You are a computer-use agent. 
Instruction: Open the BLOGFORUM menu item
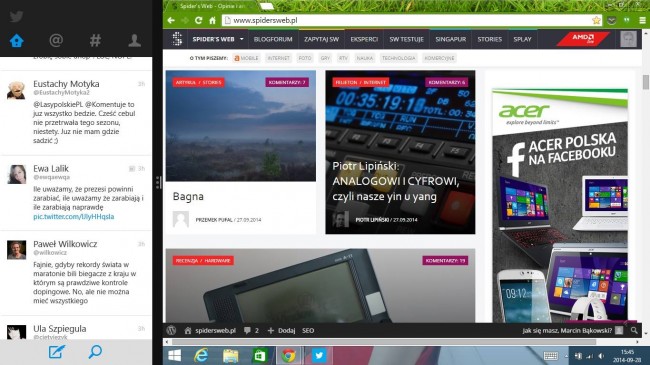point(273,39)
